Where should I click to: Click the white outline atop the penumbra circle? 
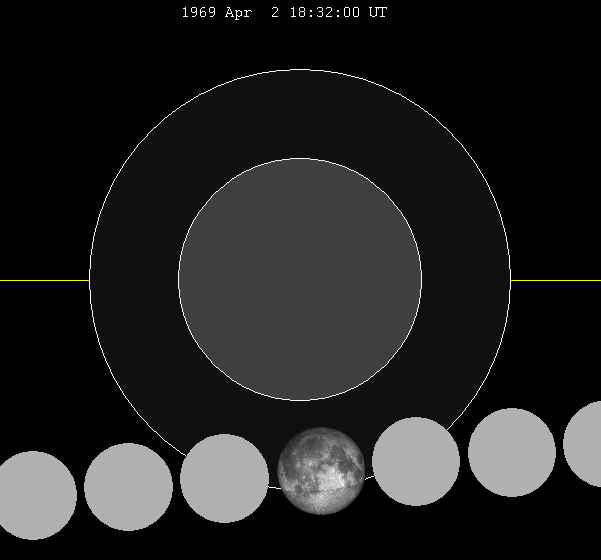pyautogui.click(x=300, y=70)
